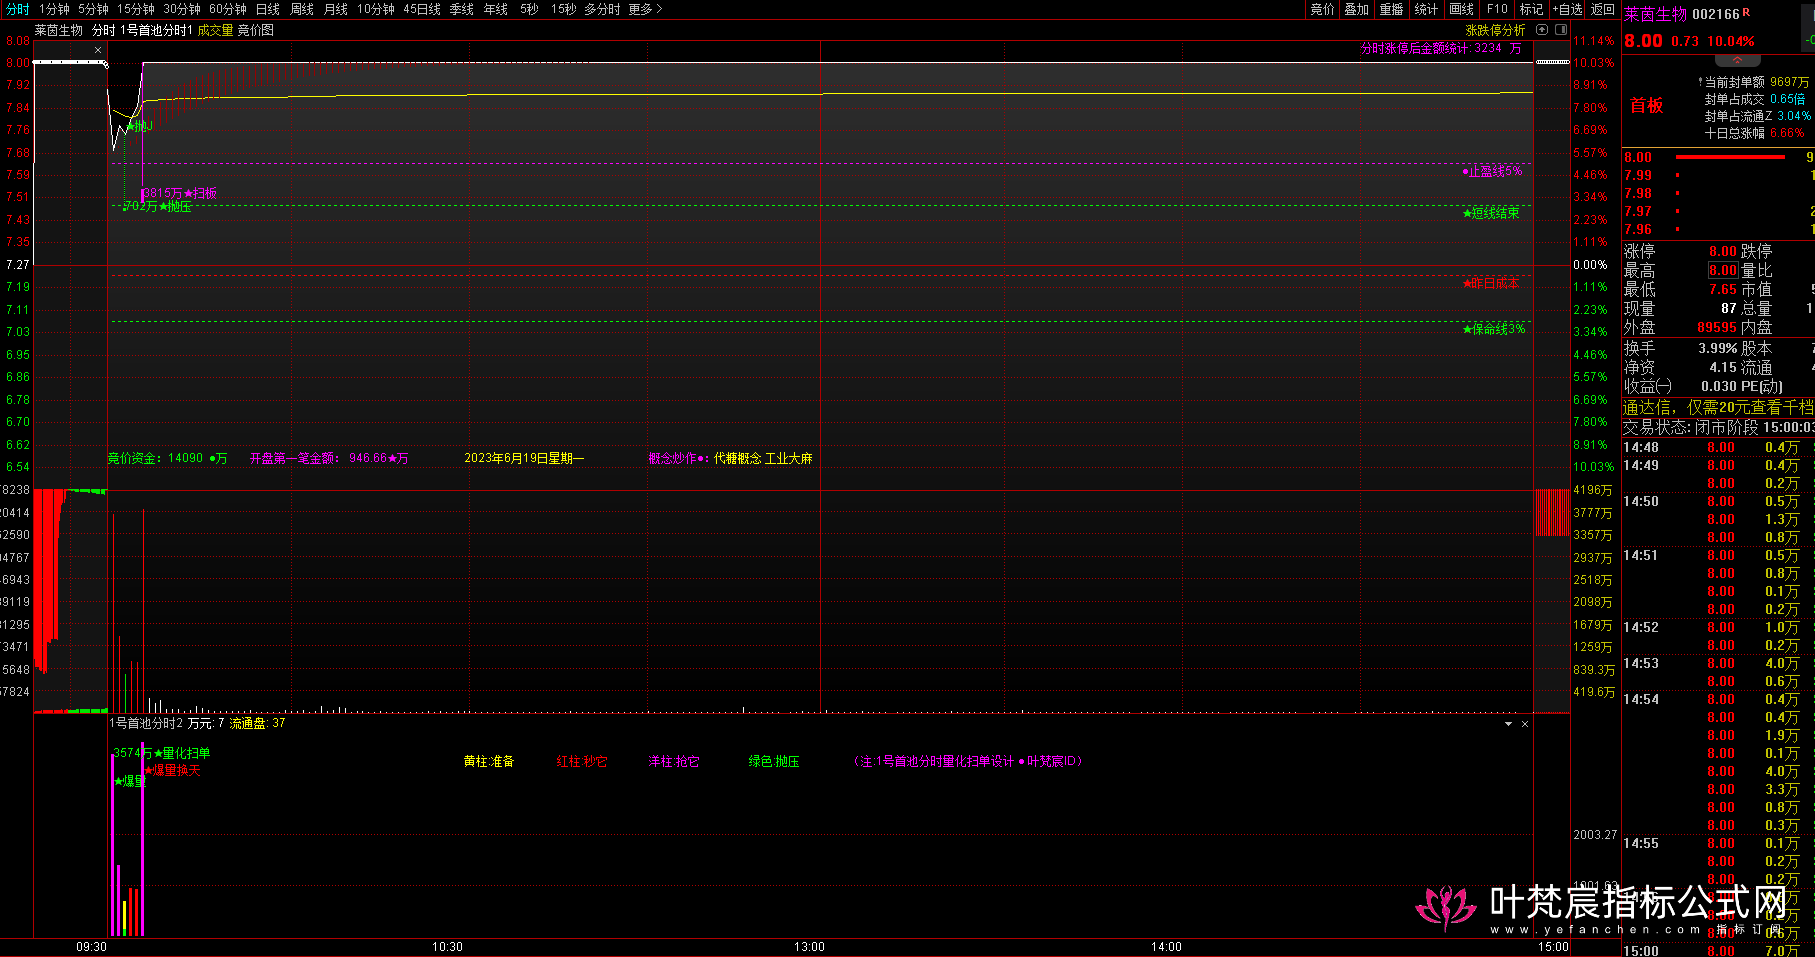Screen dimensions: 1815x957
Task: Open the 统计 statistics tool
Action: click(1426, 9)
